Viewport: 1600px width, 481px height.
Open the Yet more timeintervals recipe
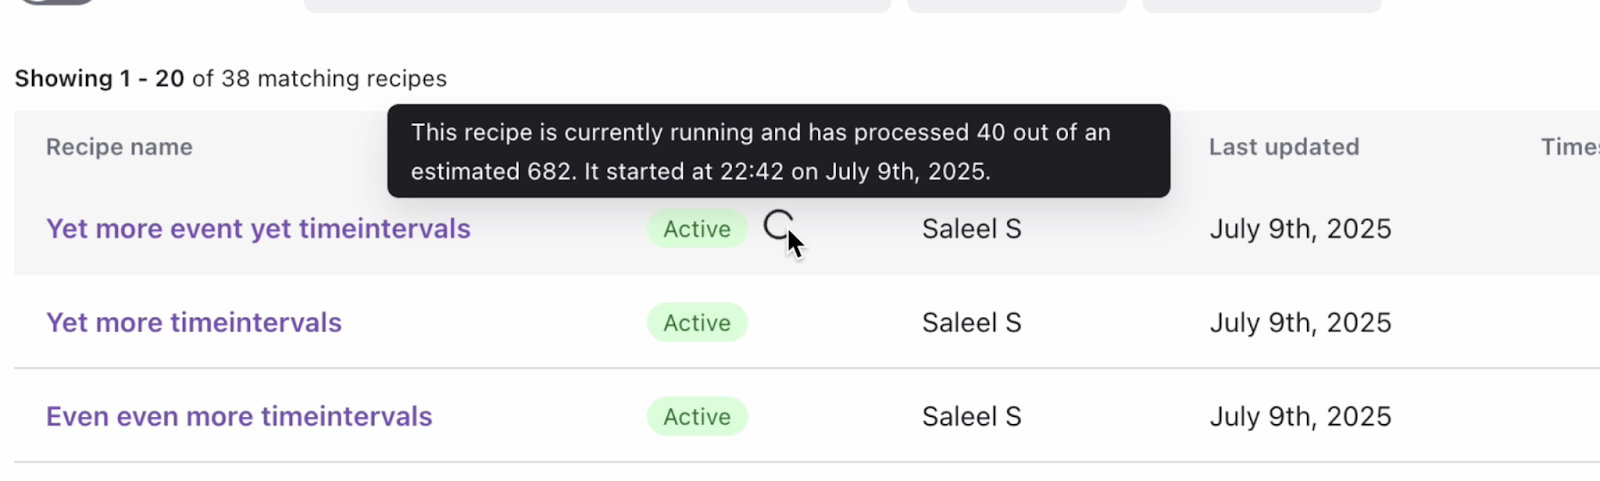[x=194, y=323]
